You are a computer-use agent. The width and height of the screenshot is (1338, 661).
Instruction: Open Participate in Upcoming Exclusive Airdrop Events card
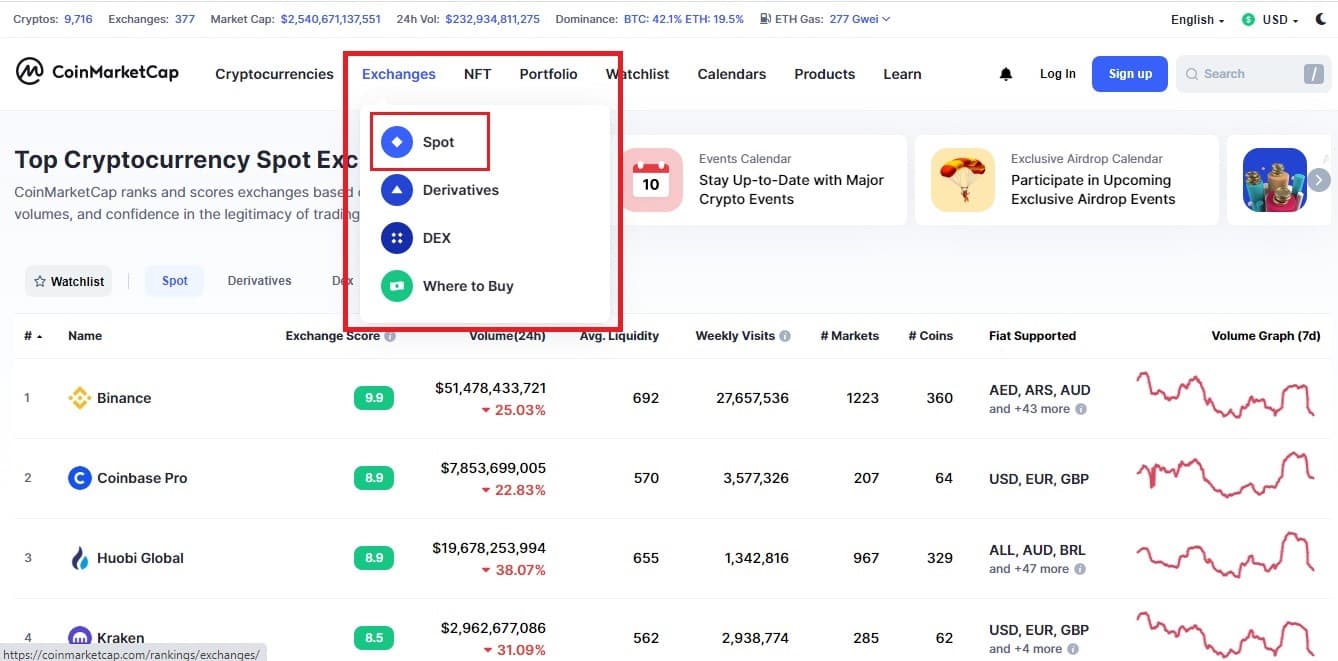point(1067,180)
